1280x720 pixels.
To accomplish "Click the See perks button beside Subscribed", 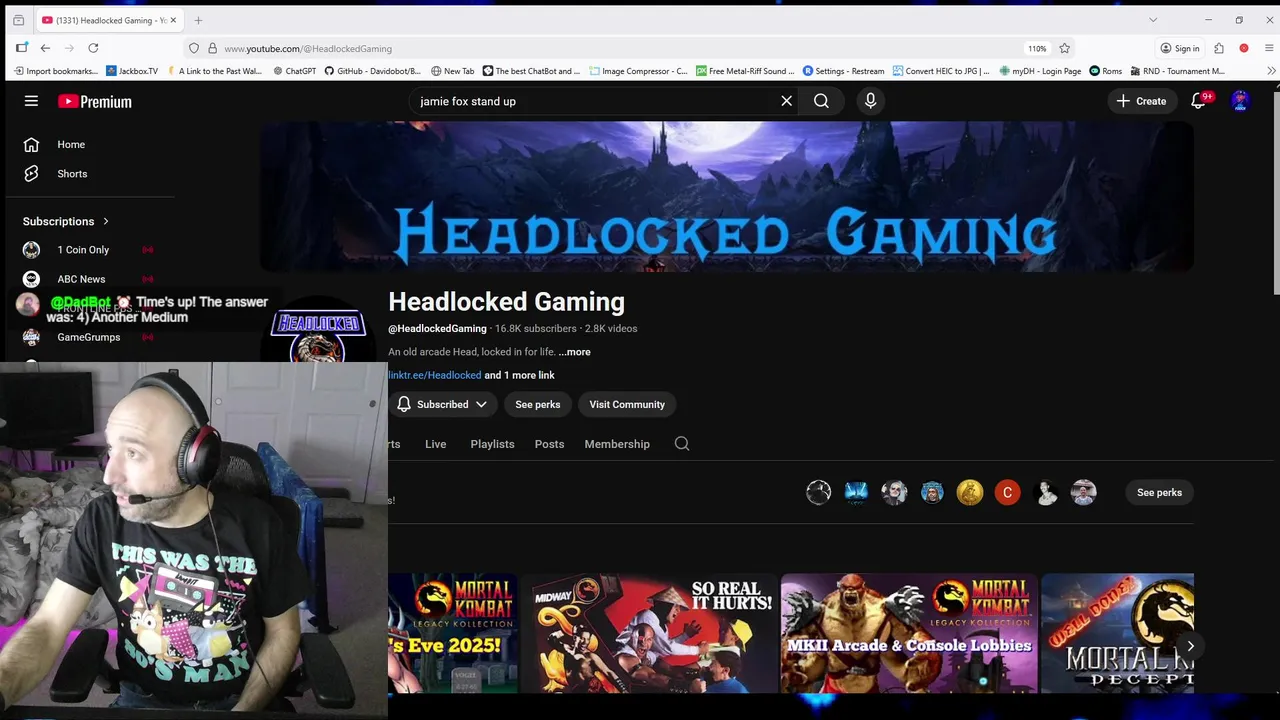I will click(x=538, y=404).
